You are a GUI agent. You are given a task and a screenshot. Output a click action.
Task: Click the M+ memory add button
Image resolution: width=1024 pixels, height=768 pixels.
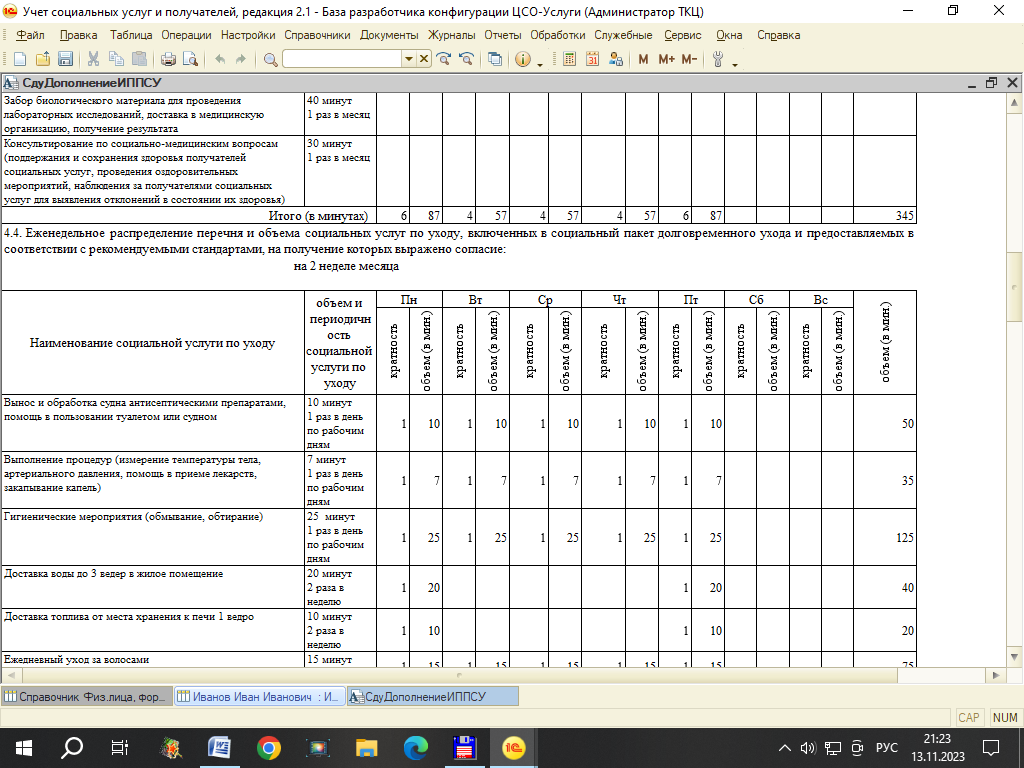tap(667, 59)
